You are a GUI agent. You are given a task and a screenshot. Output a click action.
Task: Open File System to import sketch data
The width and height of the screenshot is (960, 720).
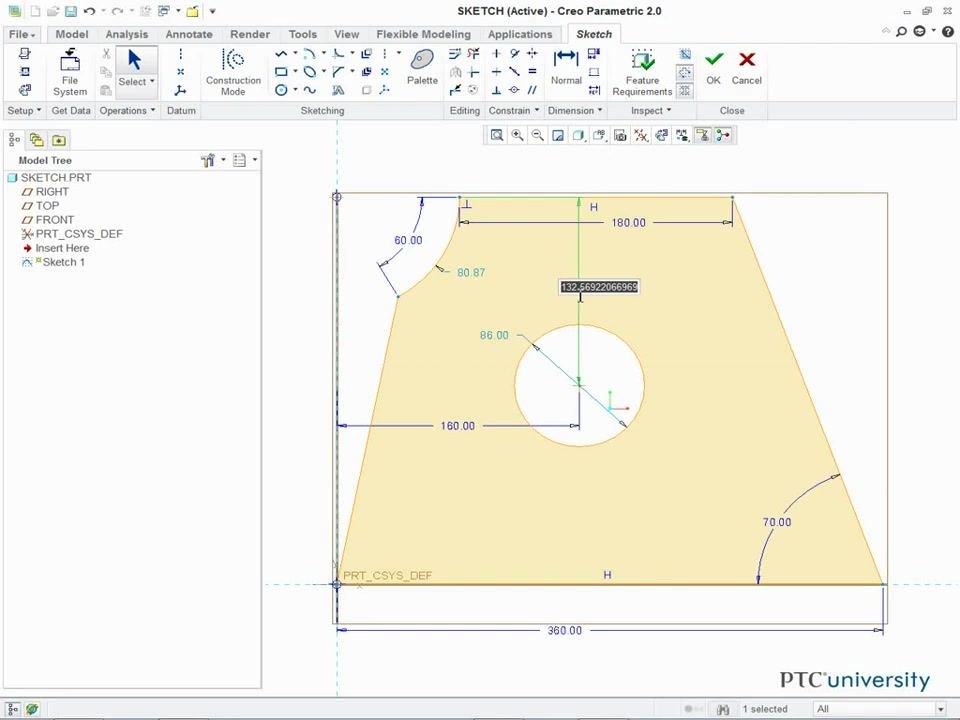(x=70, y=72)
